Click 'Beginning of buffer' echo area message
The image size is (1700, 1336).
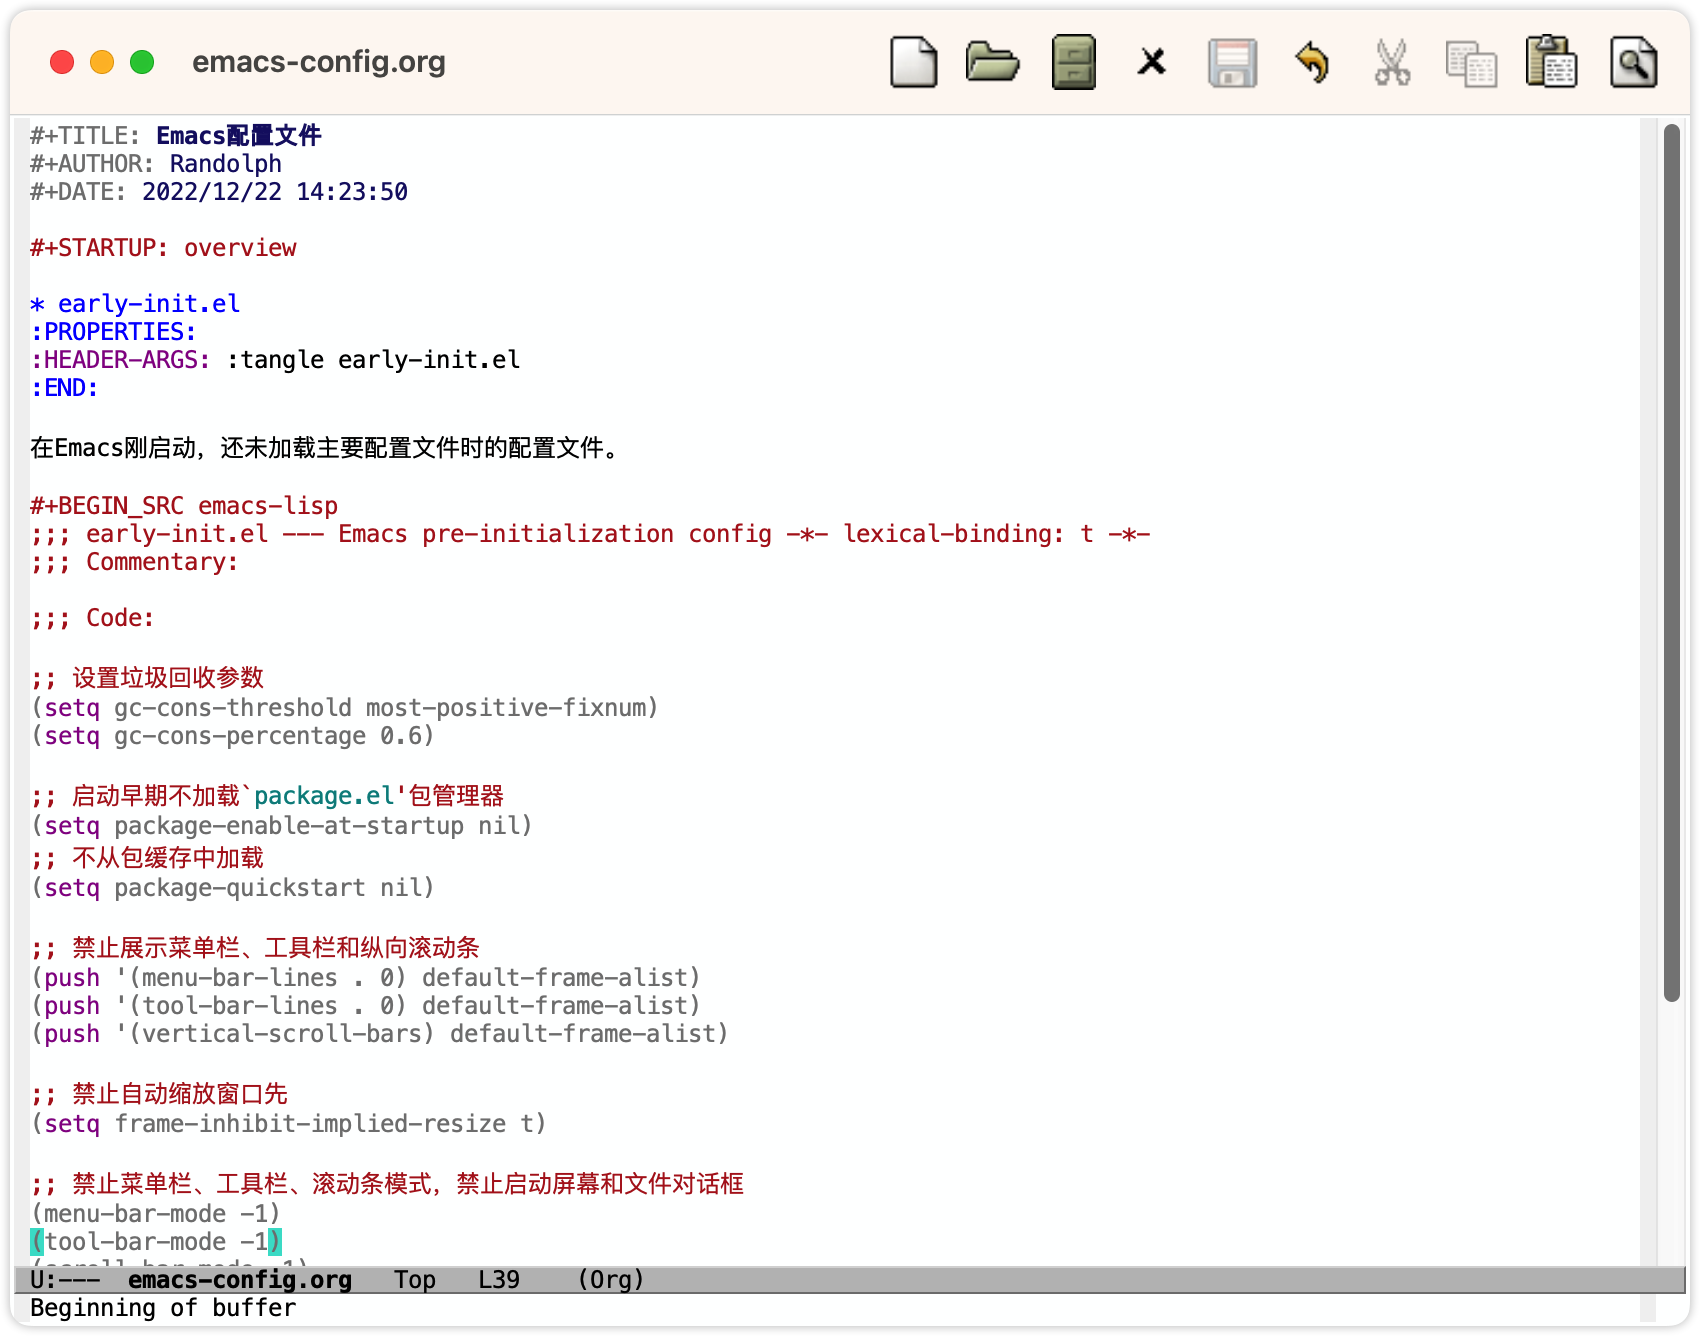point(163,1308)
